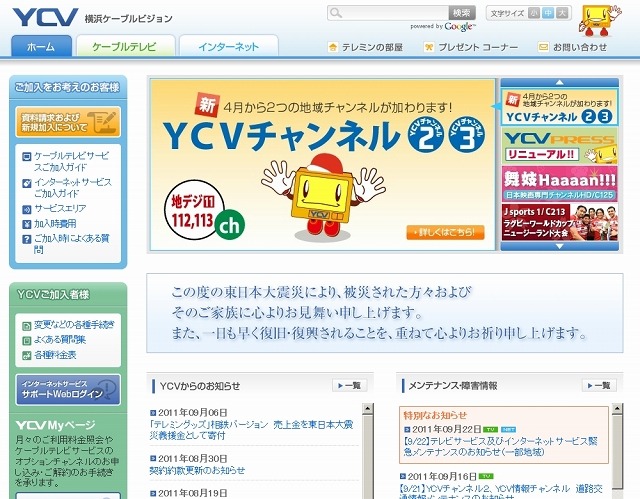Open 契約約款更新のお知らせ link

pyautogui.click(x=197, y=470)
